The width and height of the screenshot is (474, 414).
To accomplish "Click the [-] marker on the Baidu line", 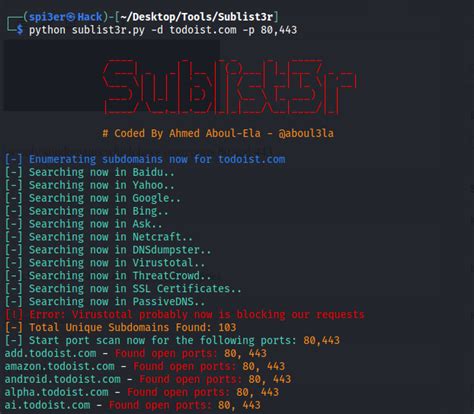I will (x=14, y=172).
